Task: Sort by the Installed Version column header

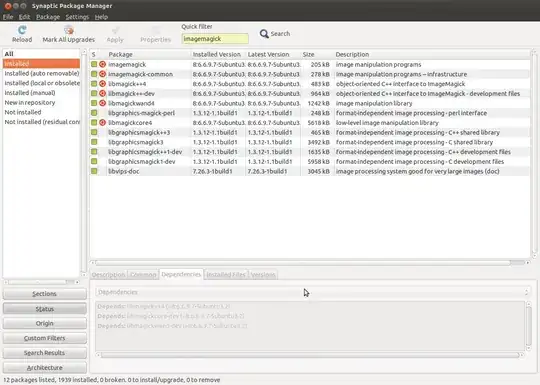Action: pos(218,54)
